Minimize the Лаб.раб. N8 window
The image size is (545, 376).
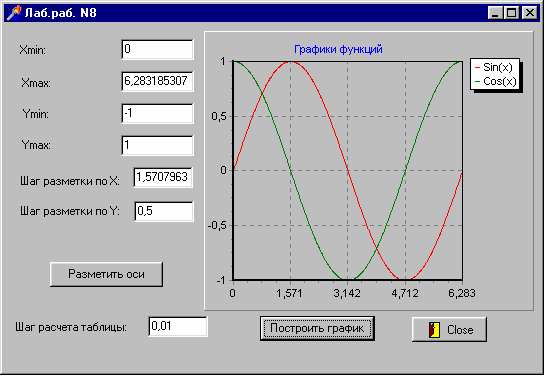click(495, 13)
